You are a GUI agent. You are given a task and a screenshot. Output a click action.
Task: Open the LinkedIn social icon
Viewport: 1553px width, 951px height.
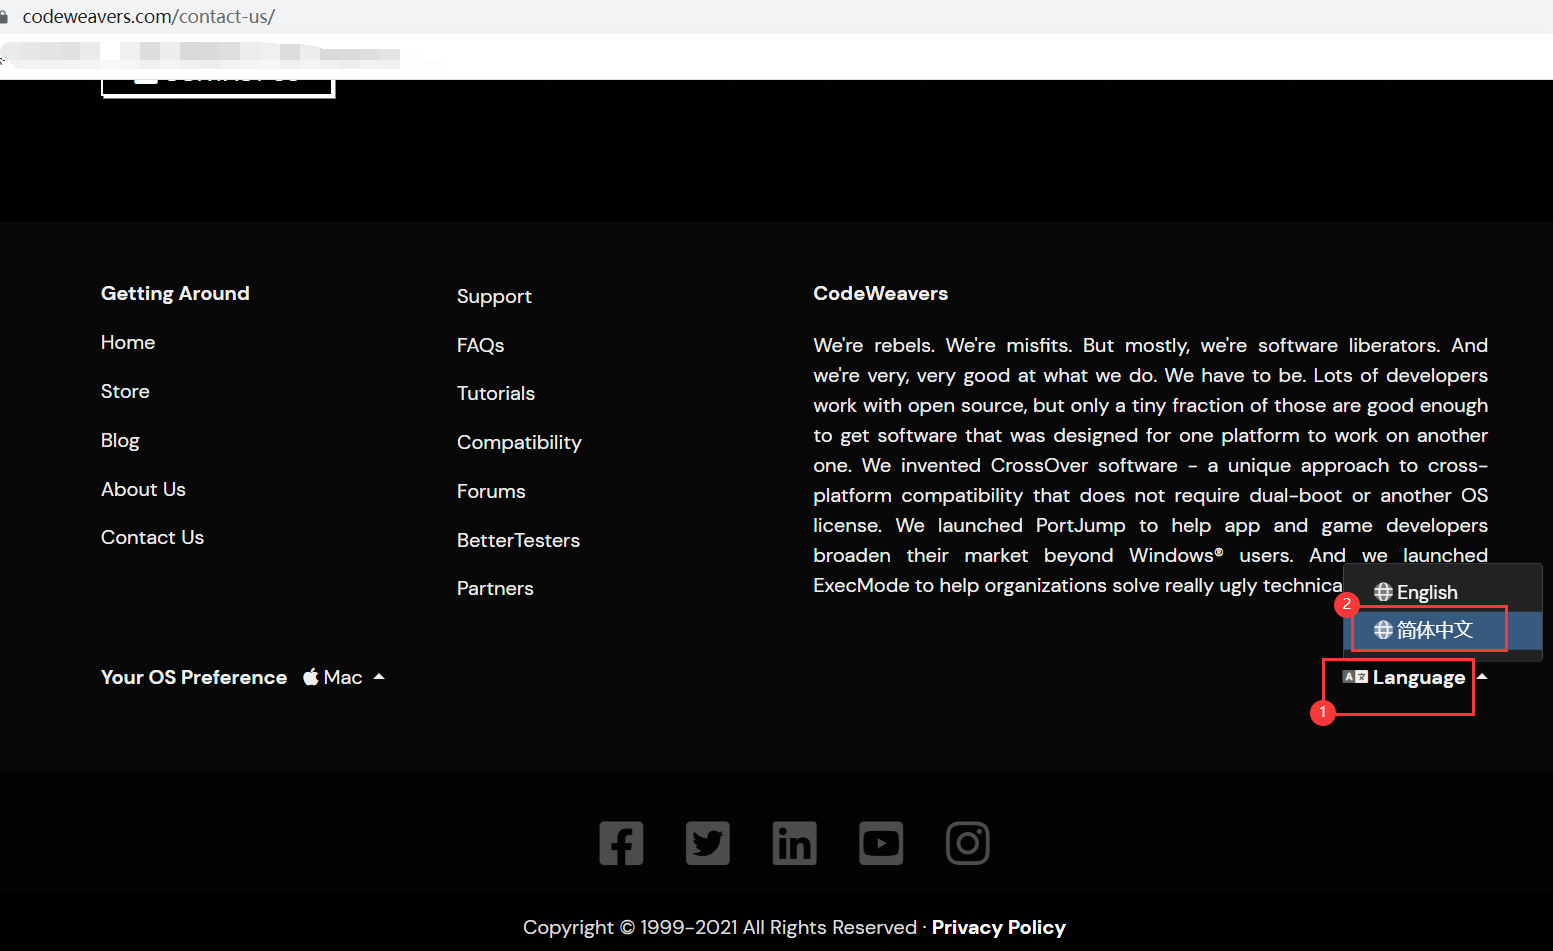click(x=795, y=843)
